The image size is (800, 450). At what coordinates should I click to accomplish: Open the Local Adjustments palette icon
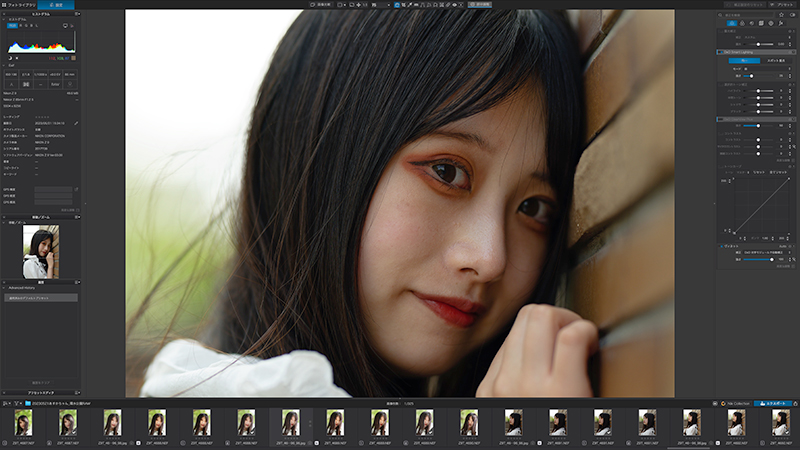781,23
